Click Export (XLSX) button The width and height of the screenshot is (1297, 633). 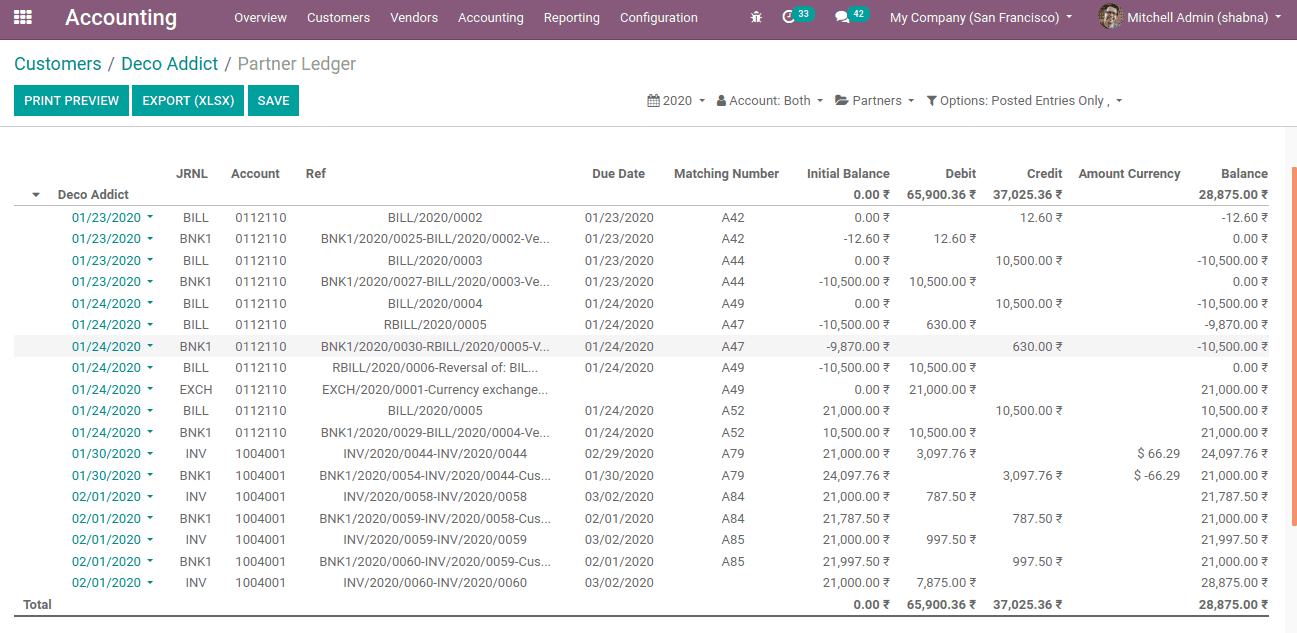188,101
